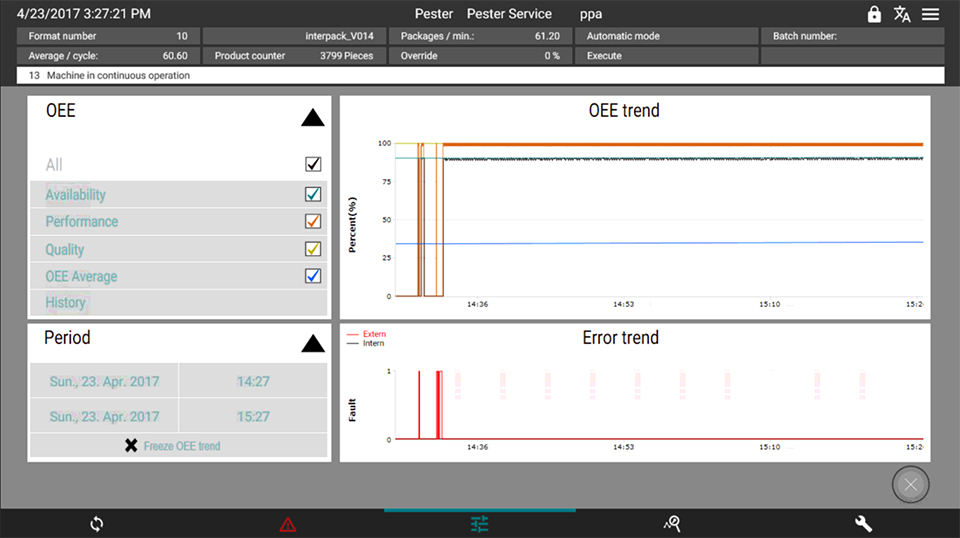Viewport: 960px width, 538px height.
Task: Click the lock icon in top bar
Action: (874, 14)
